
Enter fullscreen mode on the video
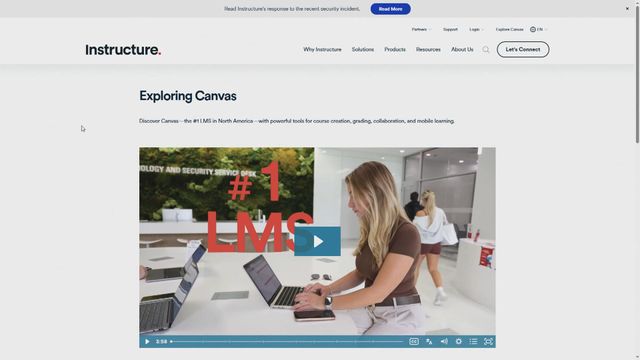[488, 342]
